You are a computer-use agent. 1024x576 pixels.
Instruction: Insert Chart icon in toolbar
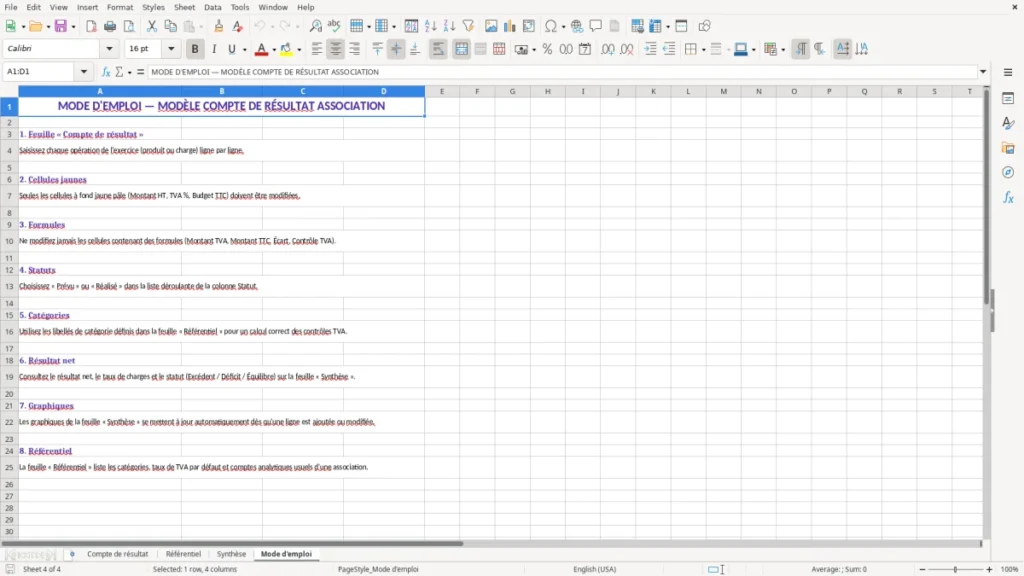(510, 26)
